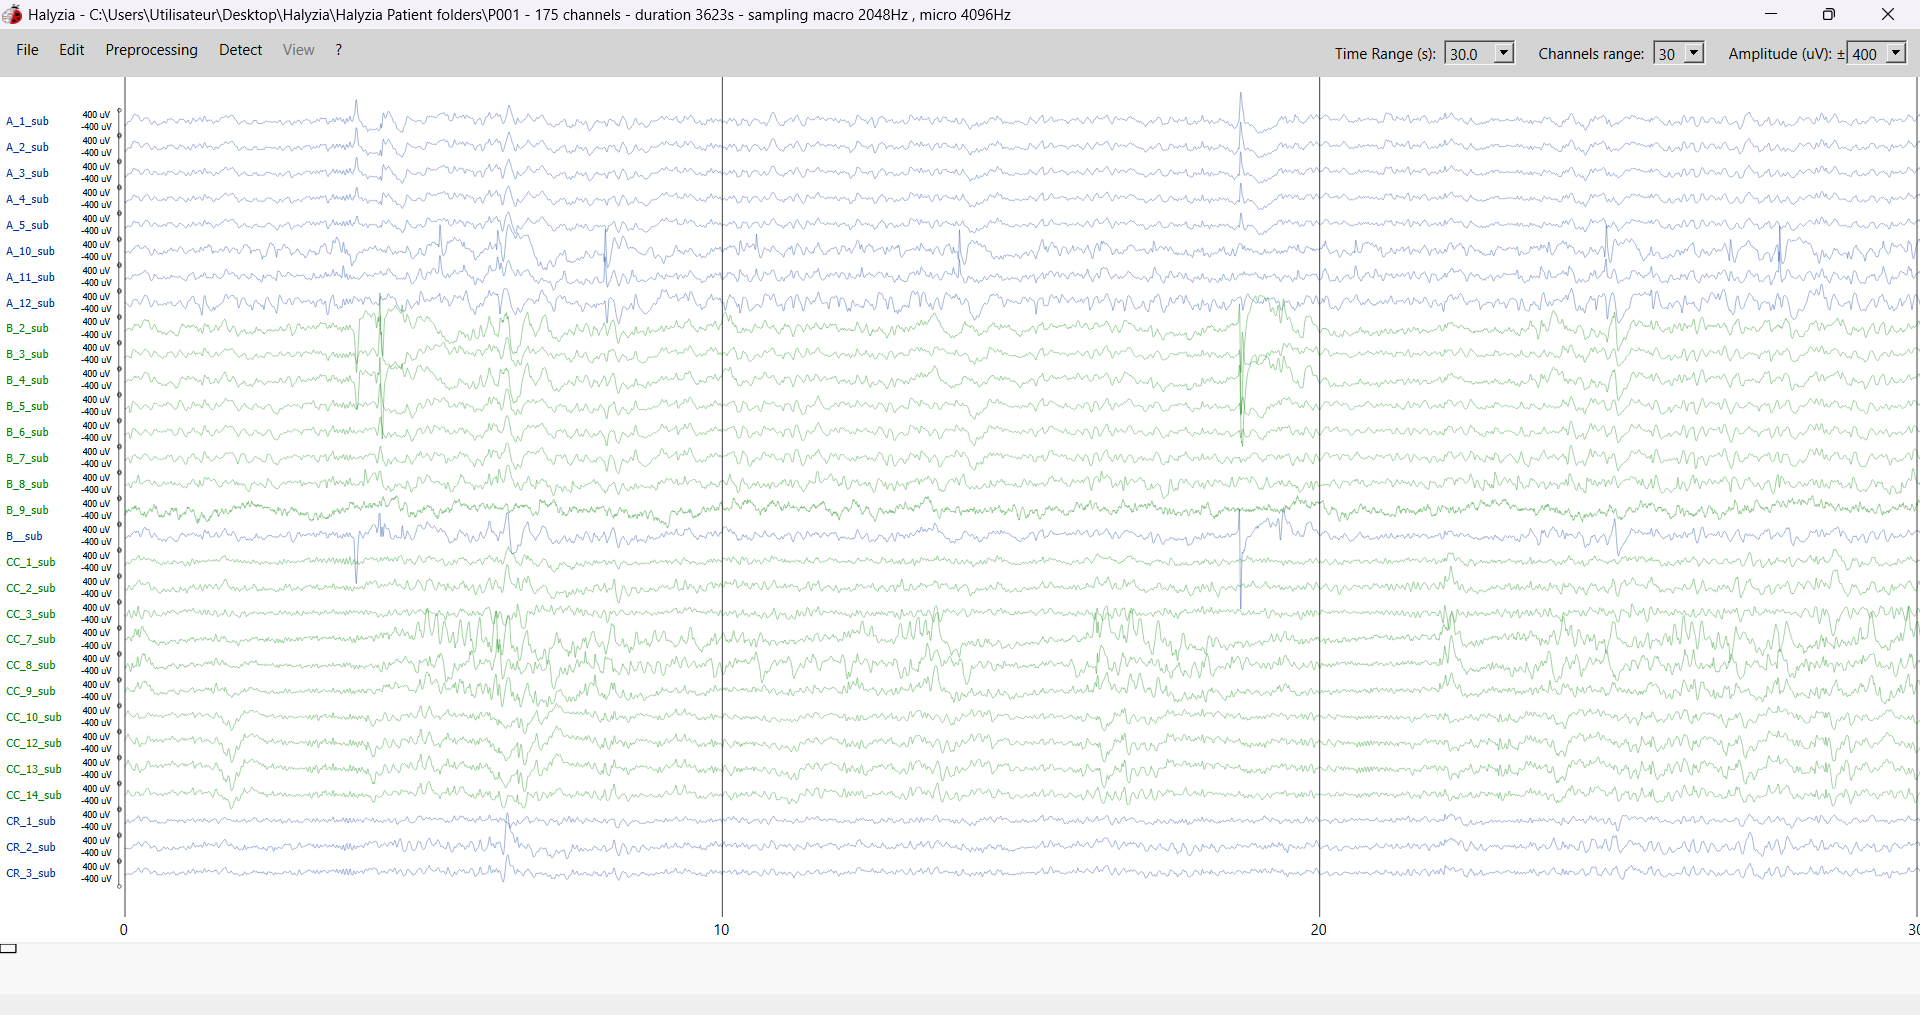Click the Channels range value field 30
Viewport: 1920px width, 1015px height.
click(1669, 54)
